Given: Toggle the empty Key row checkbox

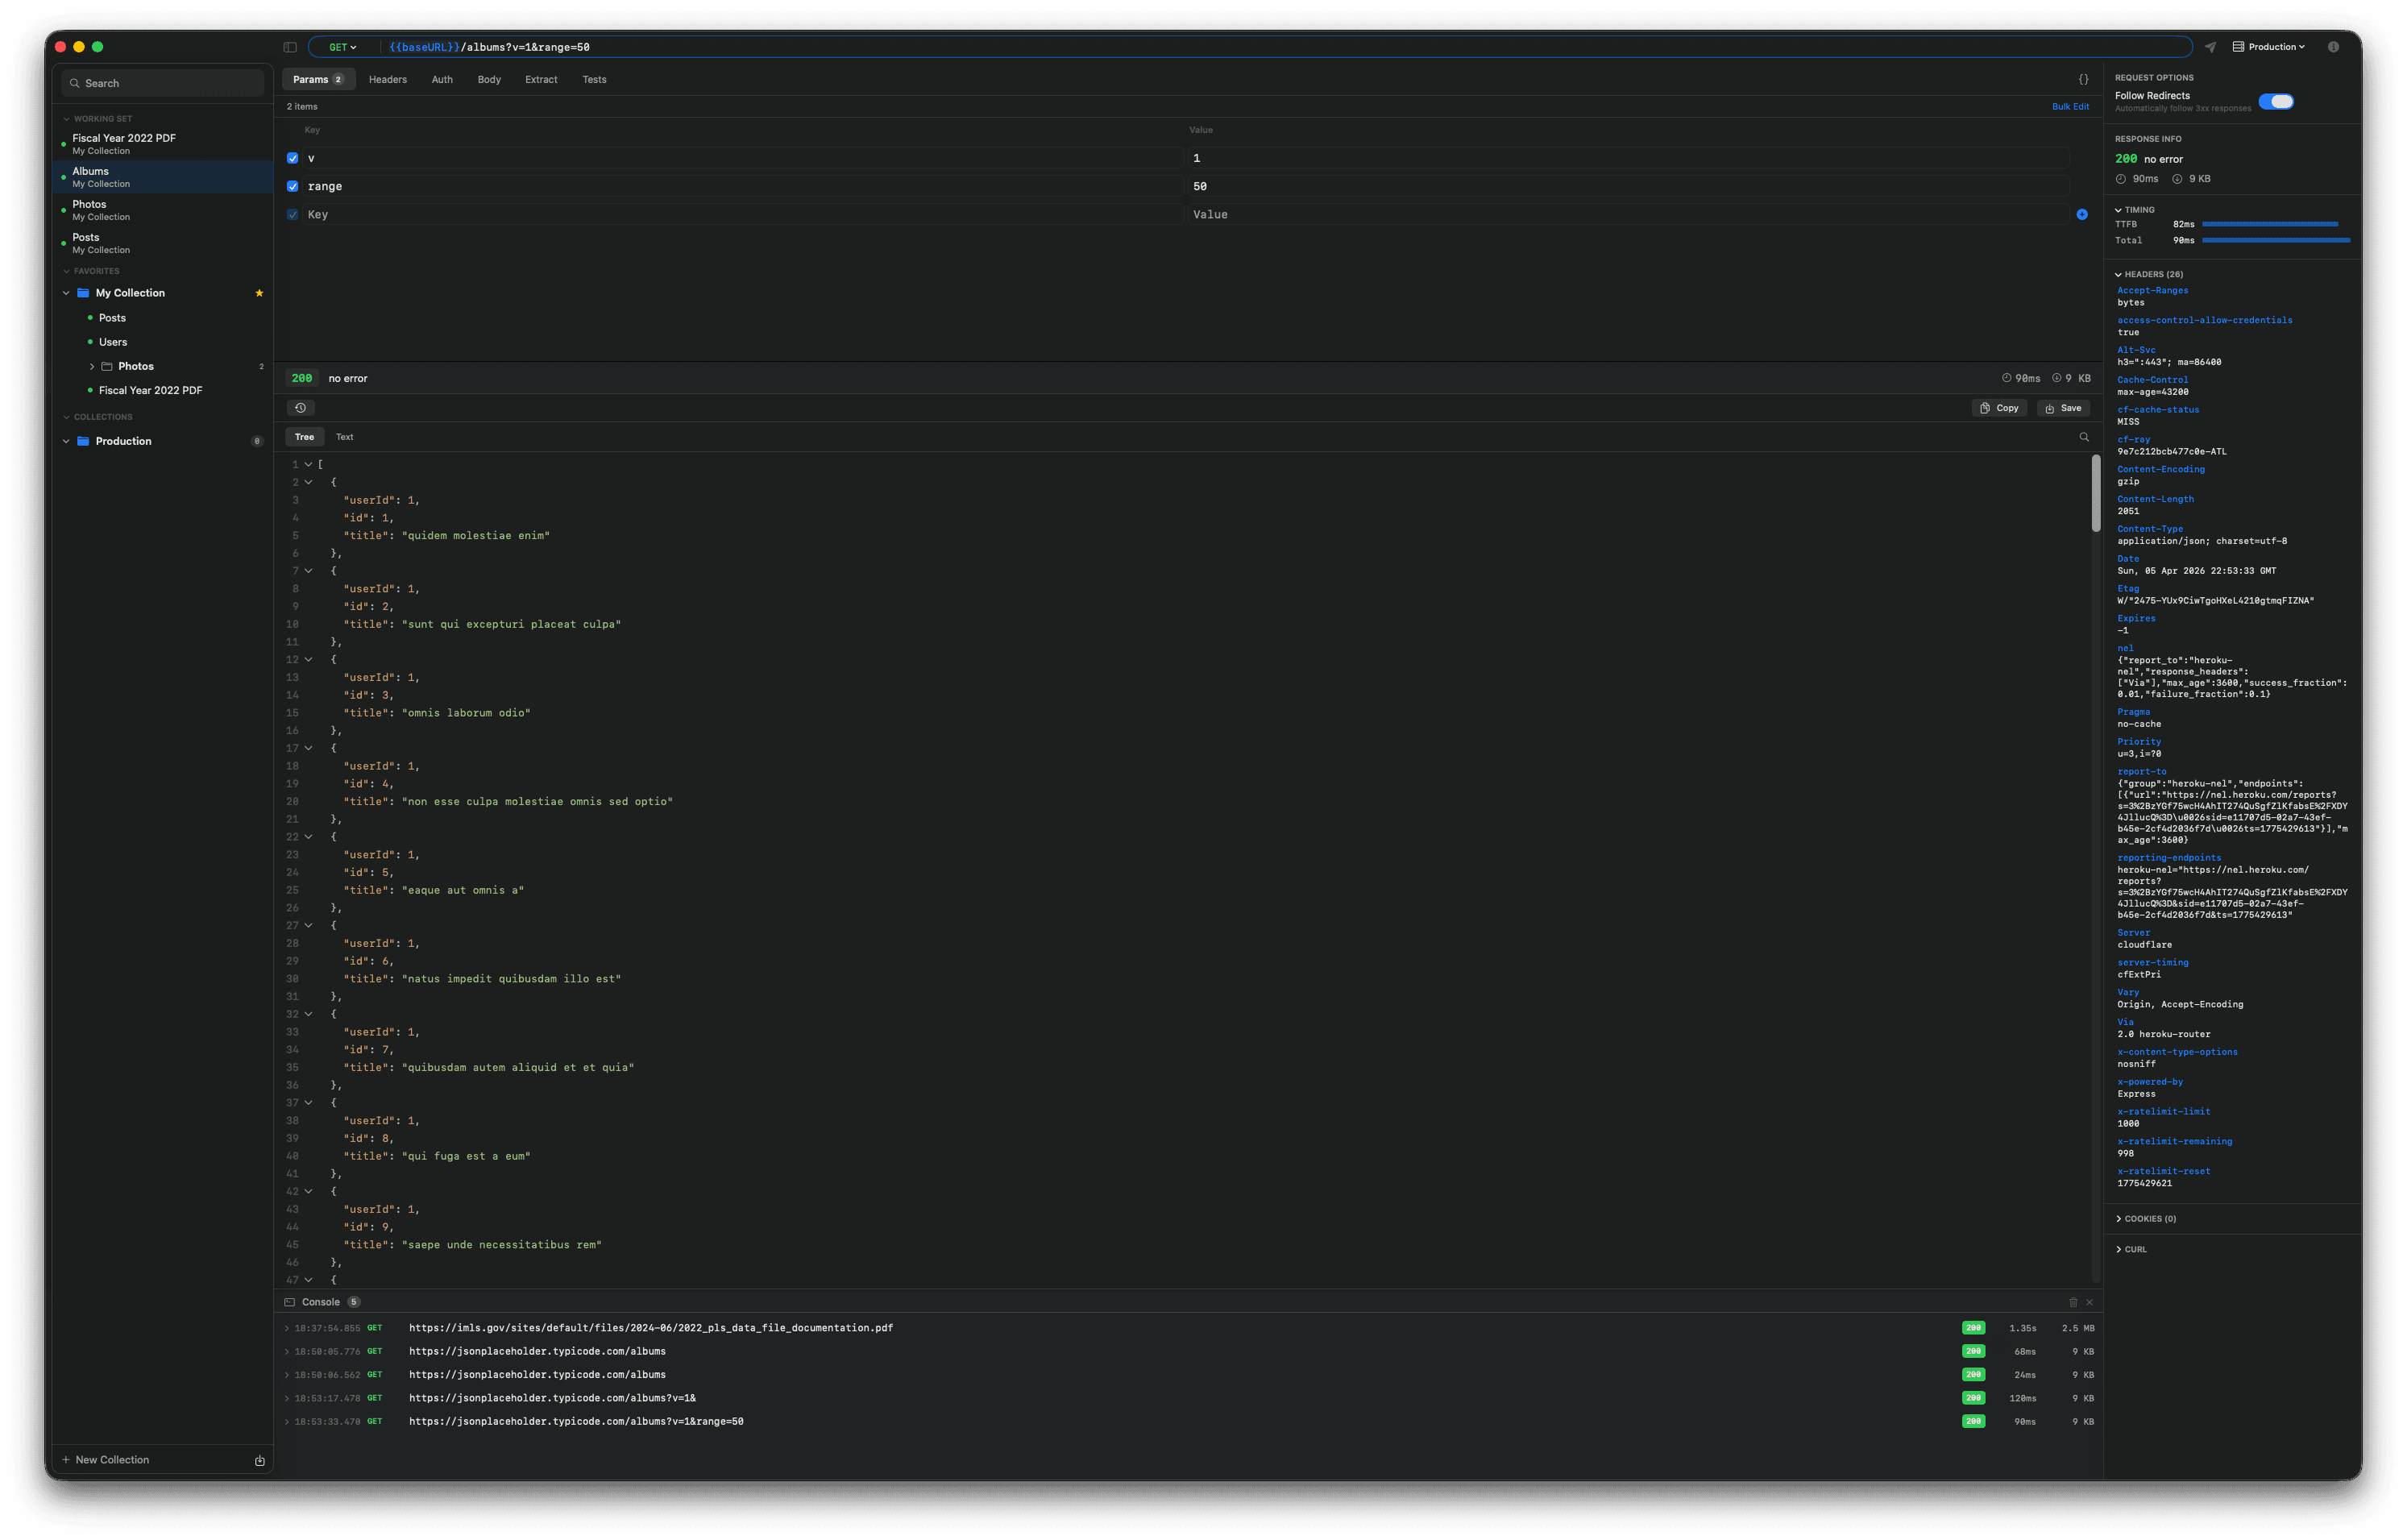Looking at the screenshot, I should [293, 214].
